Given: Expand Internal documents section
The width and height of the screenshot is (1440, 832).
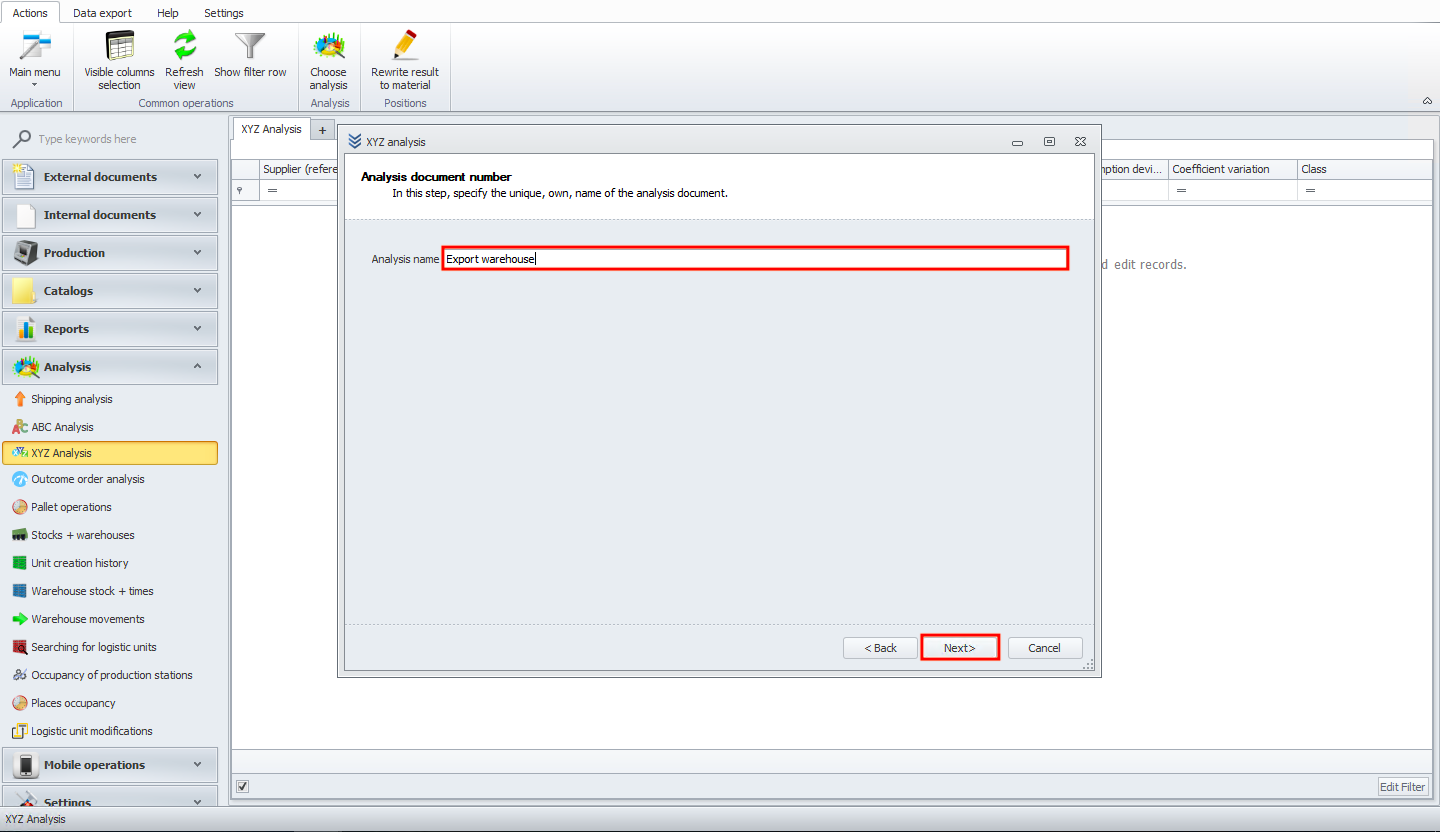Looking at the screenshot, I should [110, 215].
